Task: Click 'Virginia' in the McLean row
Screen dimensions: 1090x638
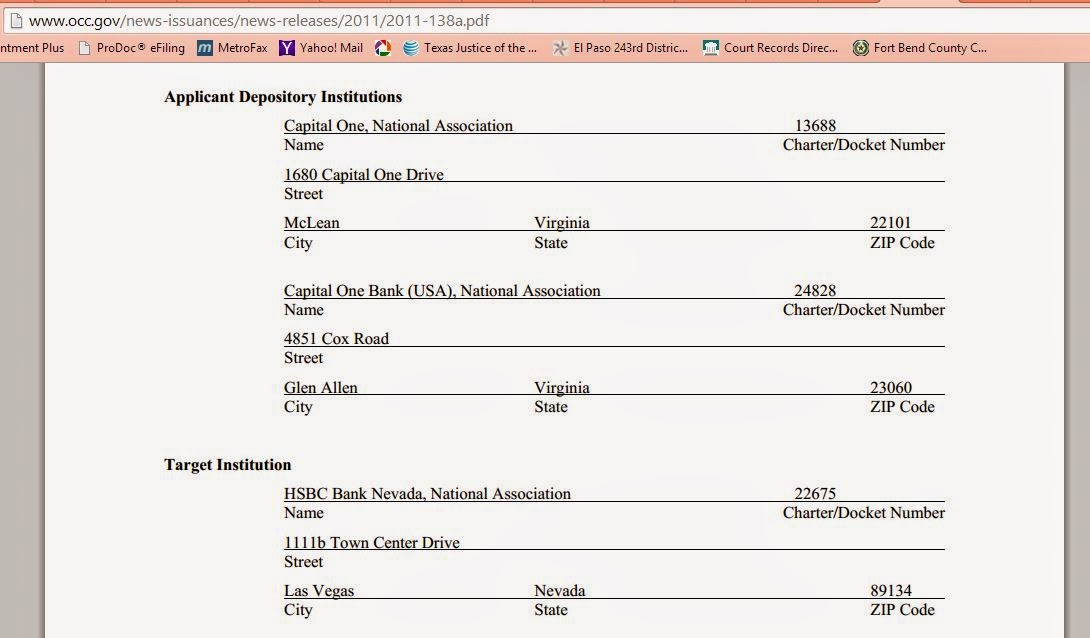Action: tap(562, 223)
